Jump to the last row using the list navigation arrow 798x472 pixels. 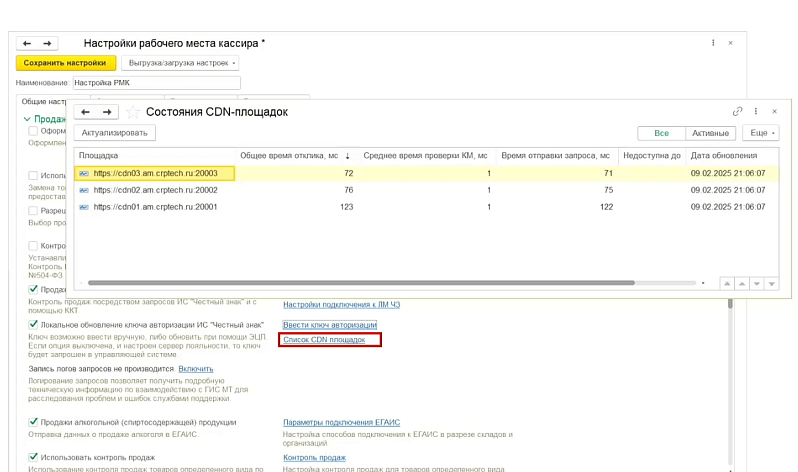(x=772, y=284)
